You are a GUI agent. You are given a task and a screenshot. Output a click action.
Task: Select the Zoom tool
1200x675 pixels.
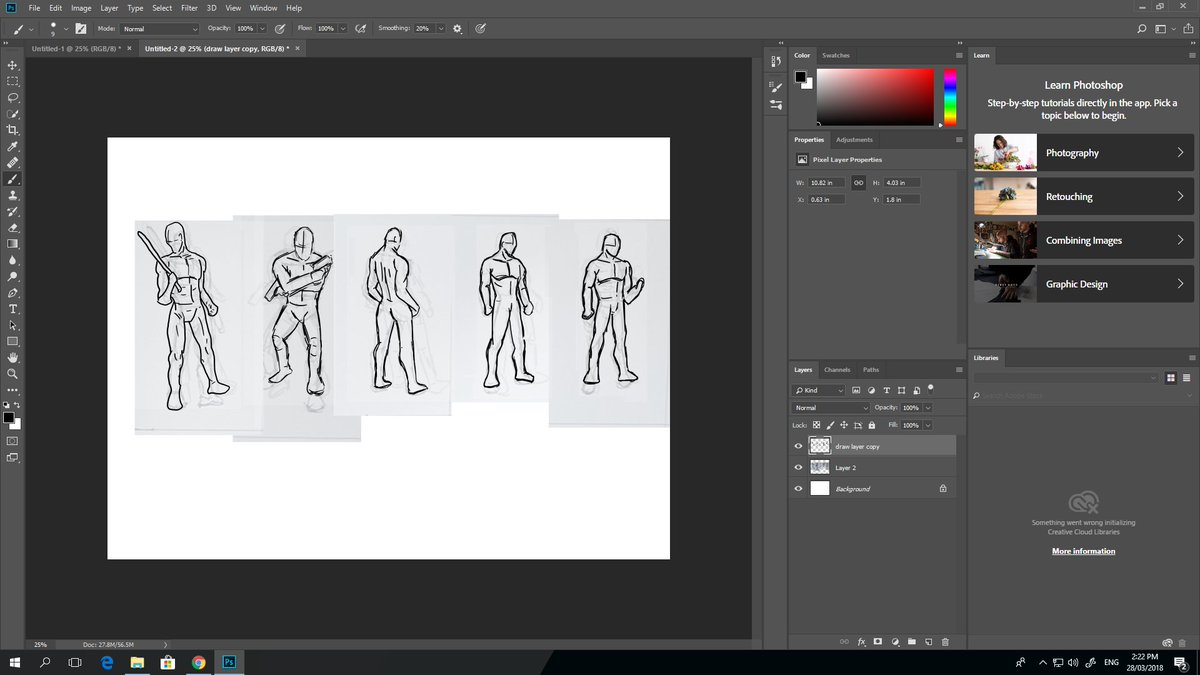point(13,374)
